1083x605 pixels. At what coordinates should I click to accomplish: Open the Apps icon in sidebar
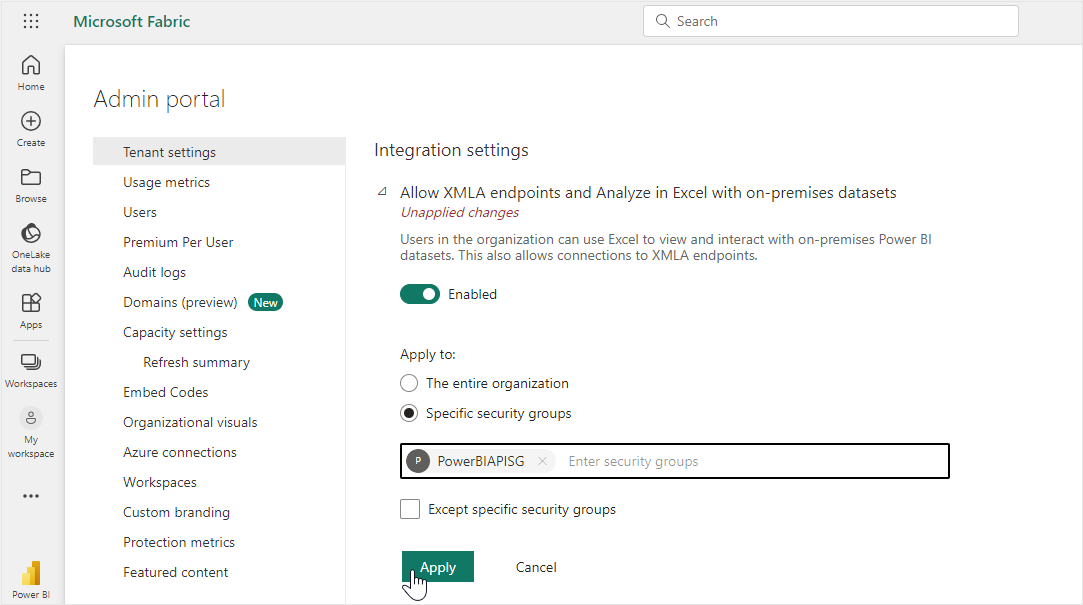31,304
